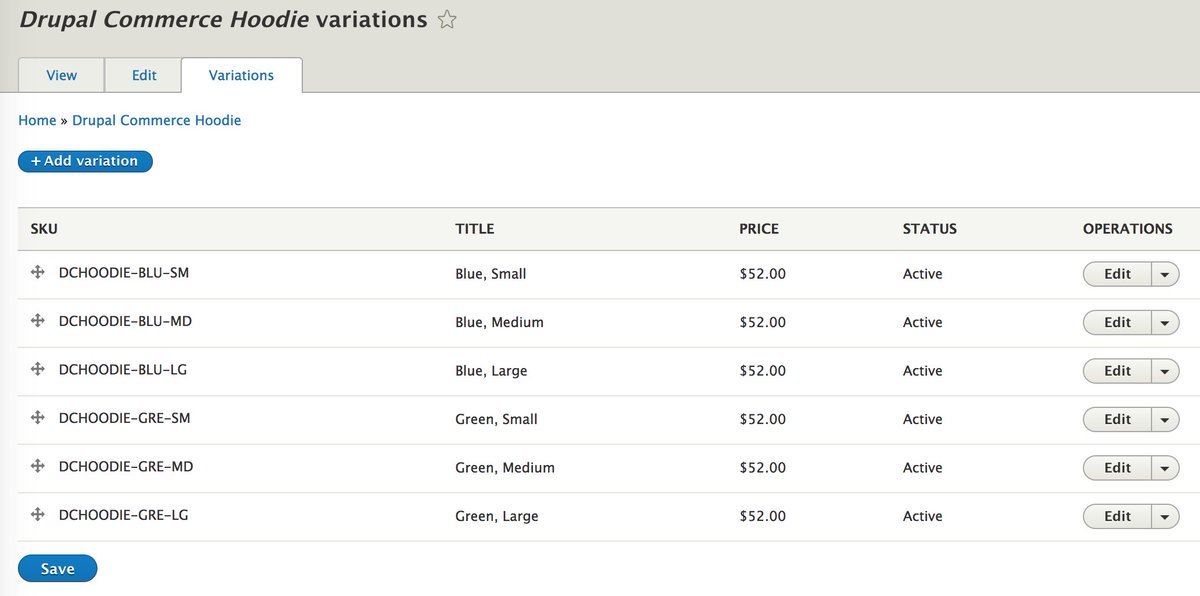Select the move handle beside DCHOODIE-GRE-MD

(38, 466)
